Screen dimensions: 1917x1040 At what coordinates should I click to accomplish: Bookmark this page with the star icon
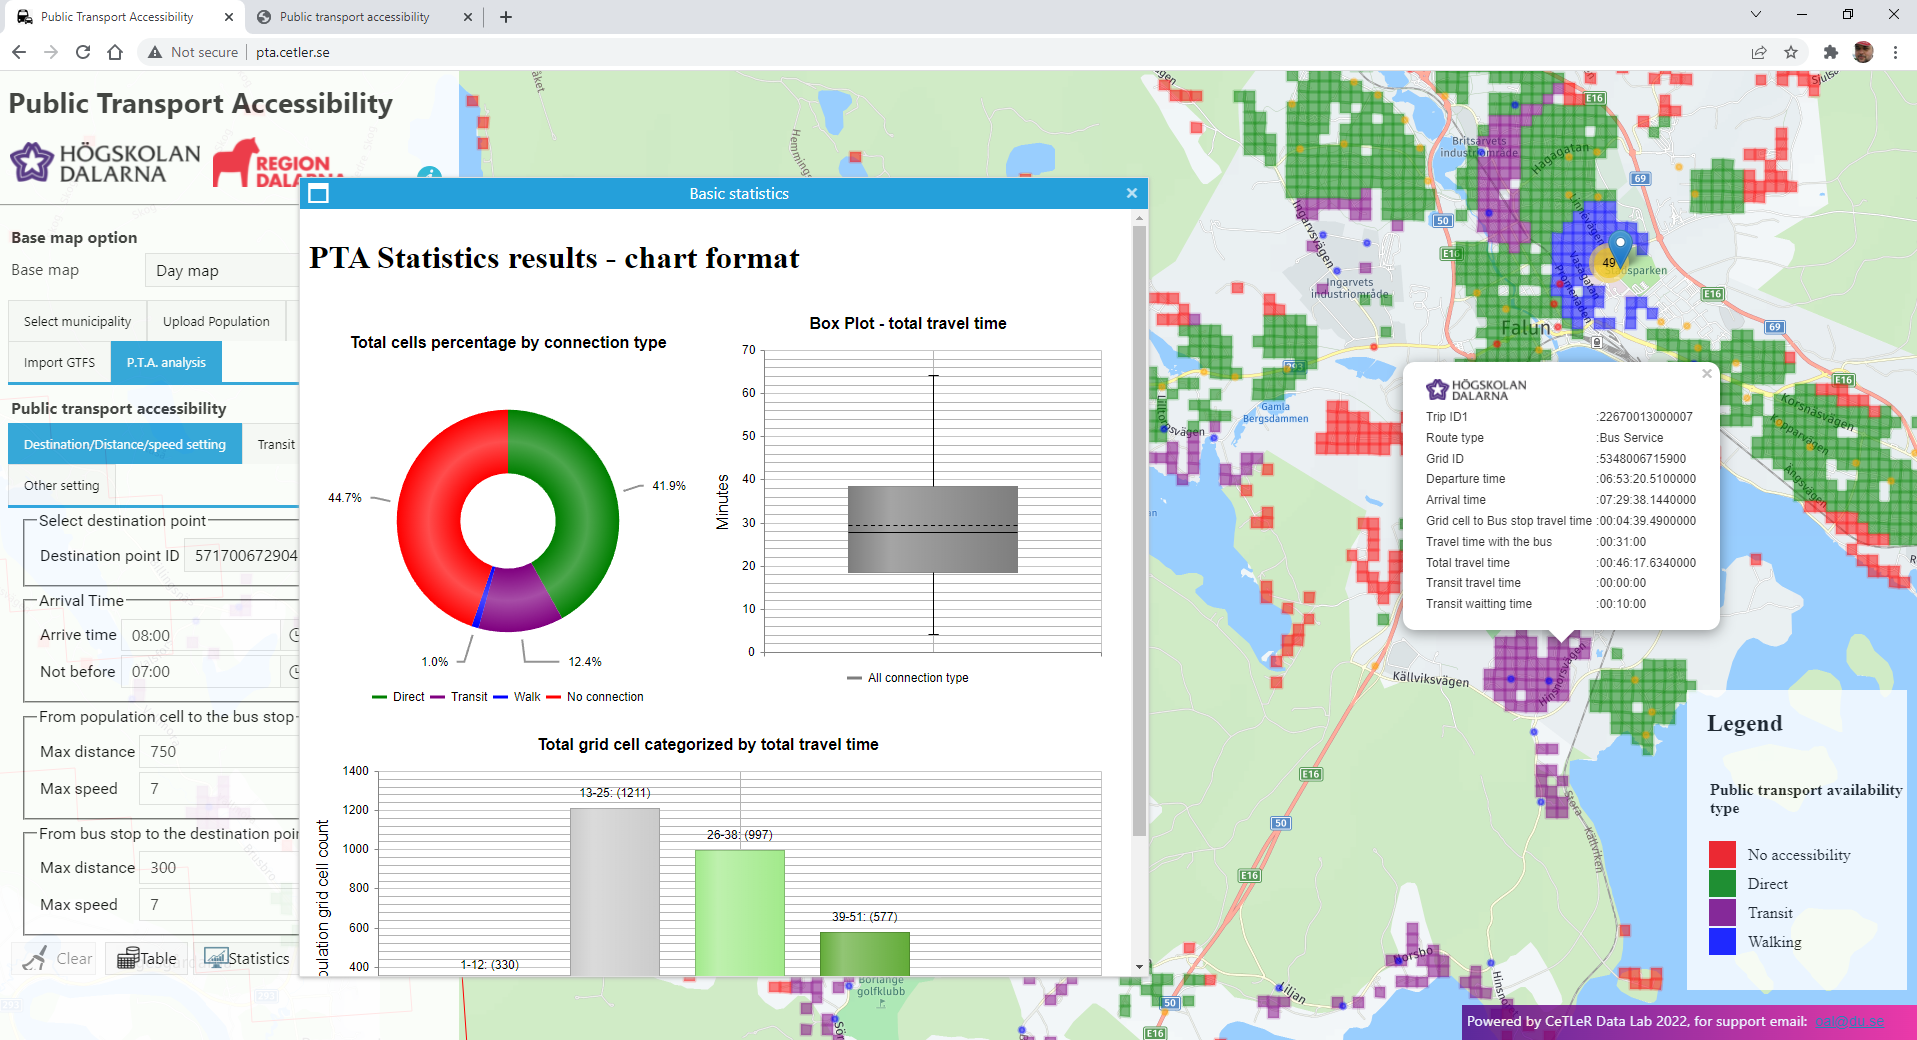(1790, 52)
